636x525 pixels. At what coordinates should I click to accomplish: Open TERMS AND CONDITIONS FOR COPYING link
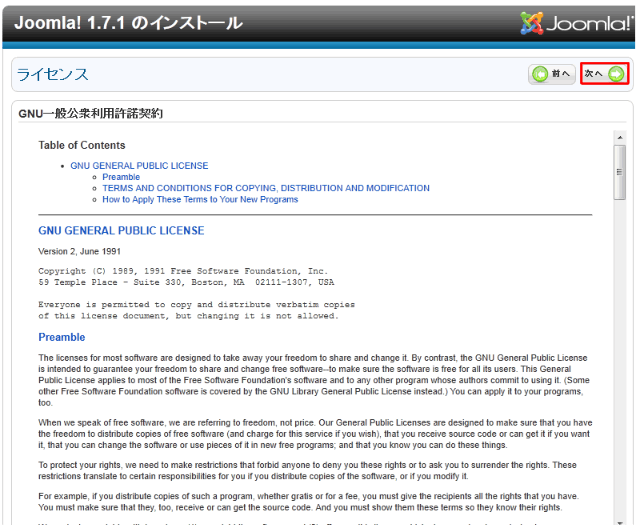pos(266,188)
